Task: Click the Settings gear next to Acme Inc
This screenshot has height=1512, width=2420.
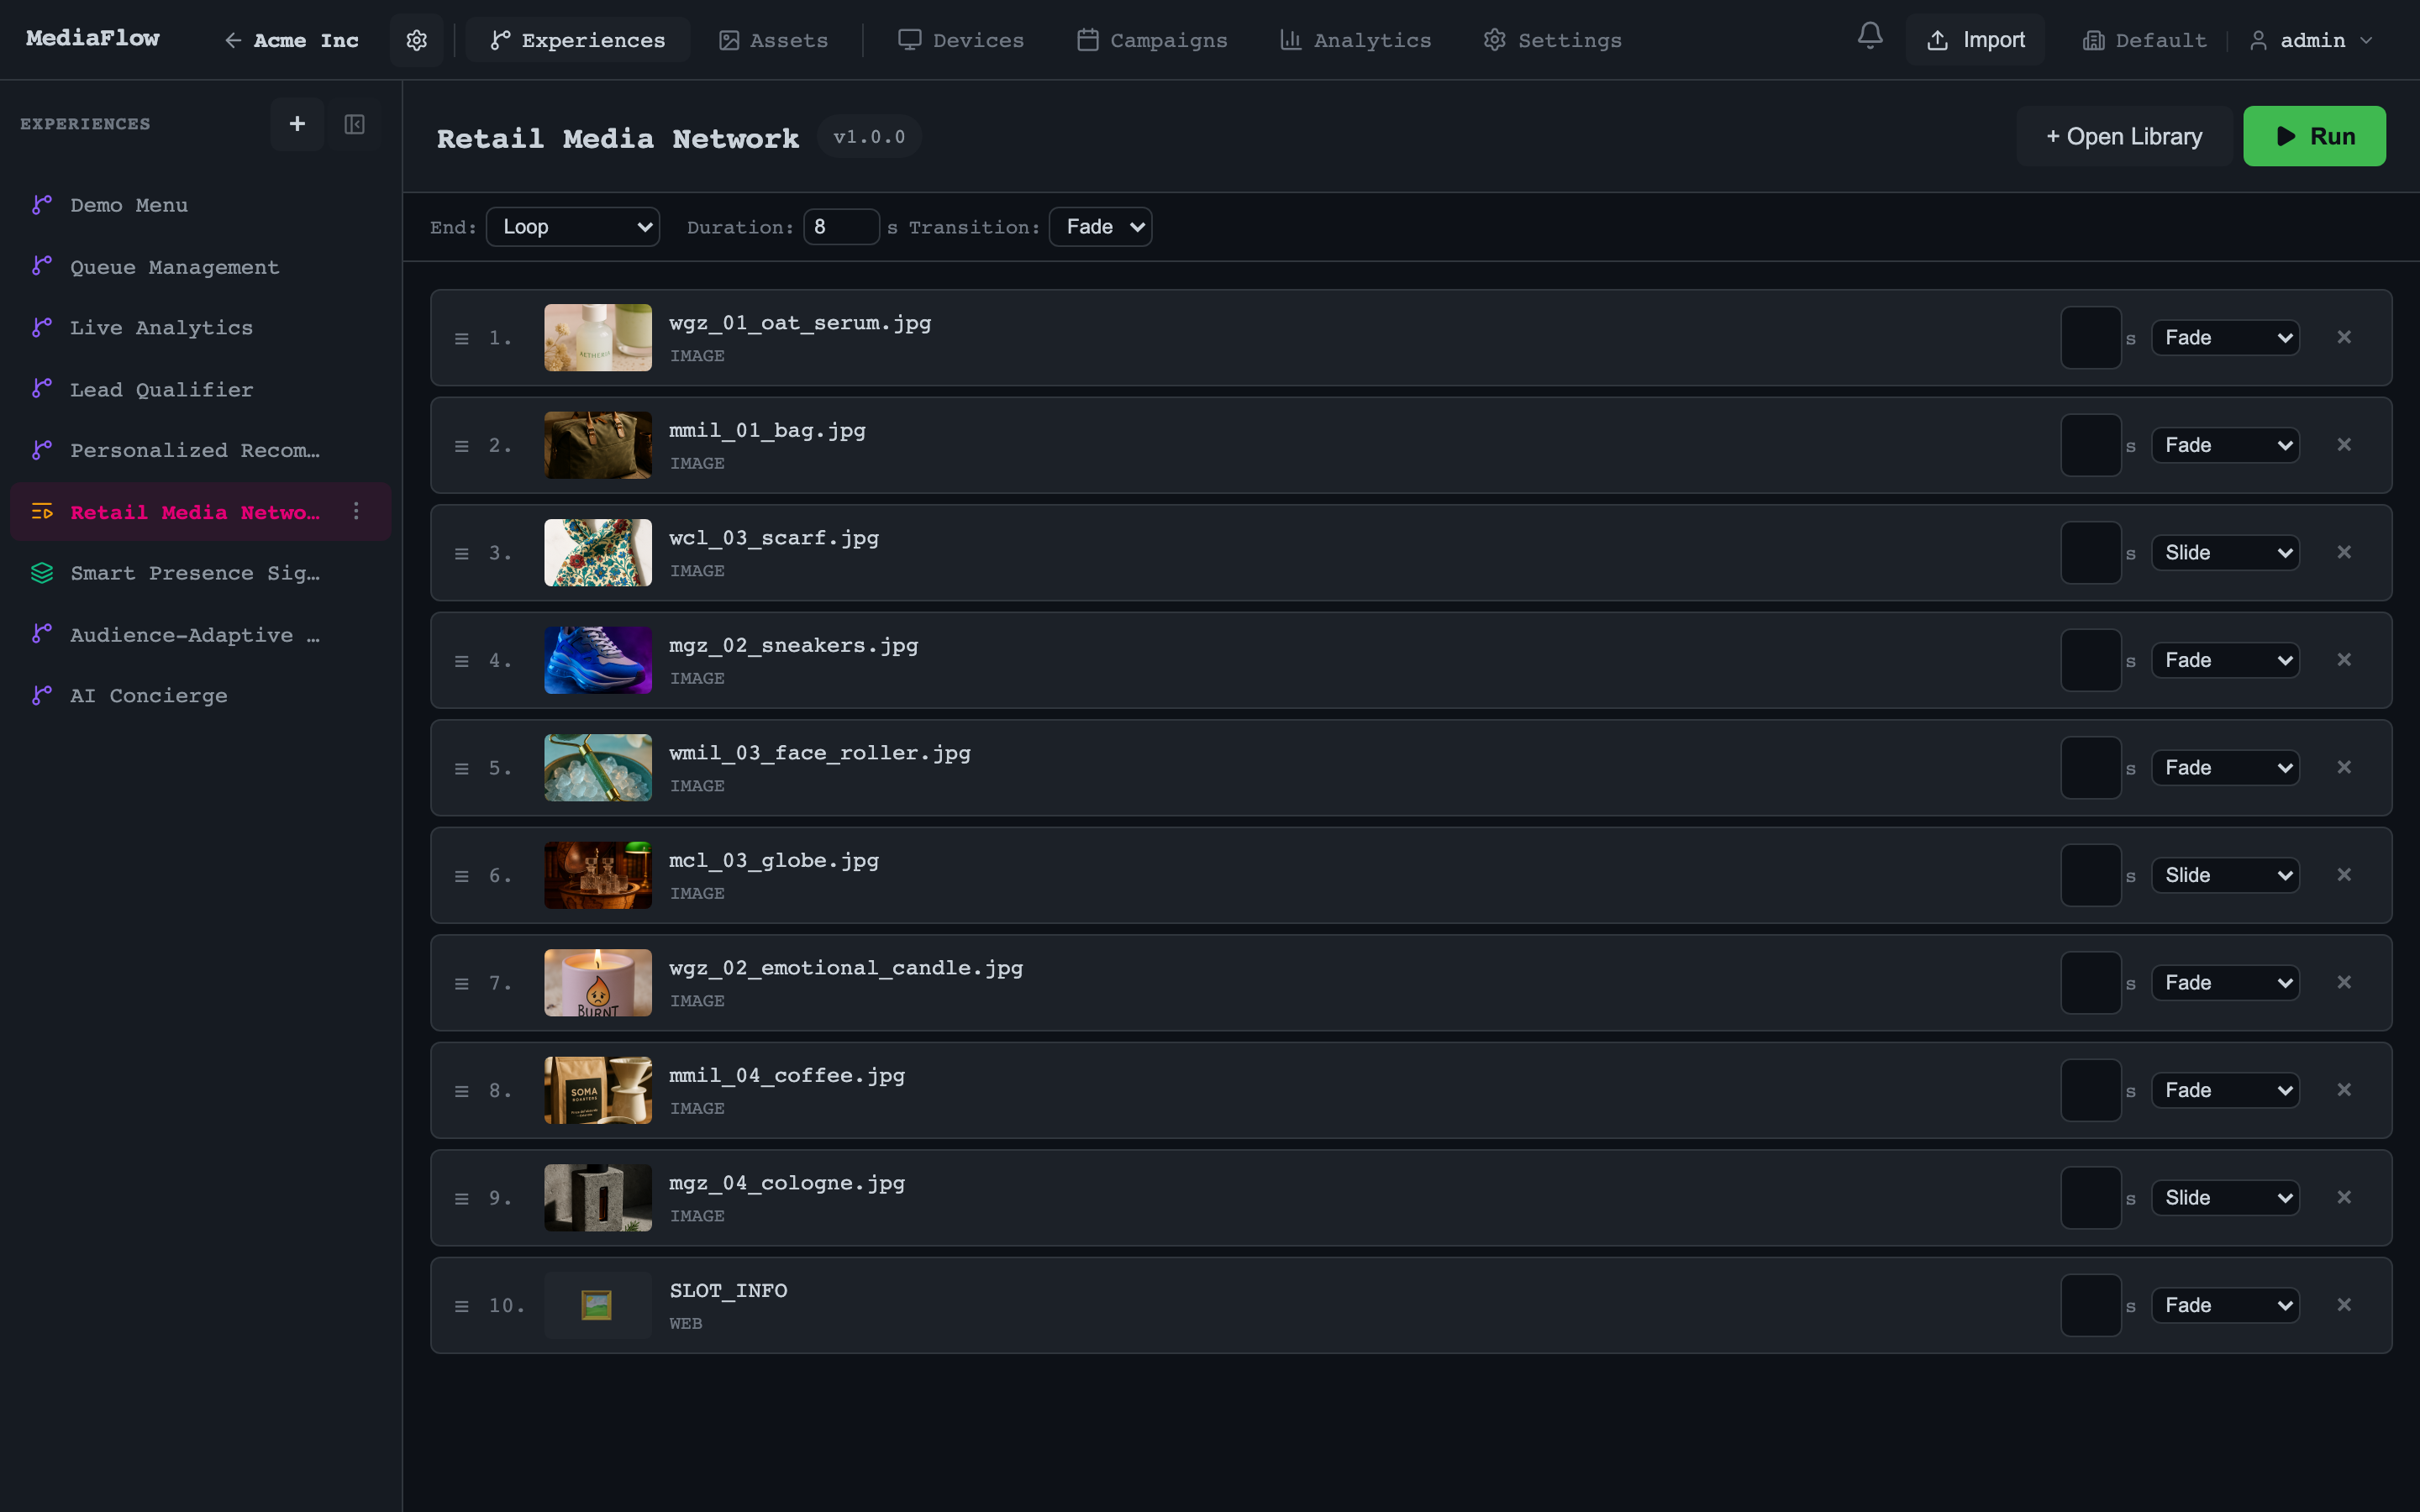Action: pos(416,40)
